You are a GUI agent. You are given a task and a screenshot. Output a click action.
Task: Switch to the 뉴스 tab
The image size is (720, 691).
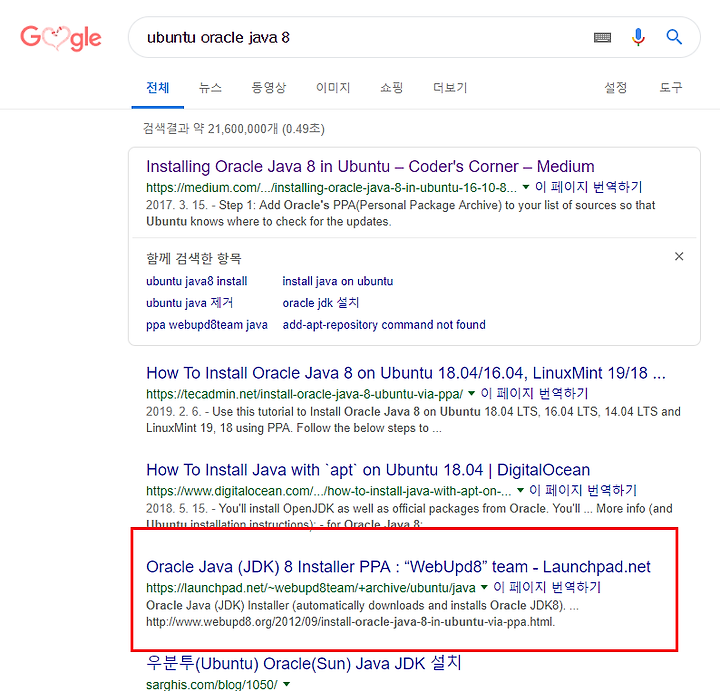pos(210,87)
